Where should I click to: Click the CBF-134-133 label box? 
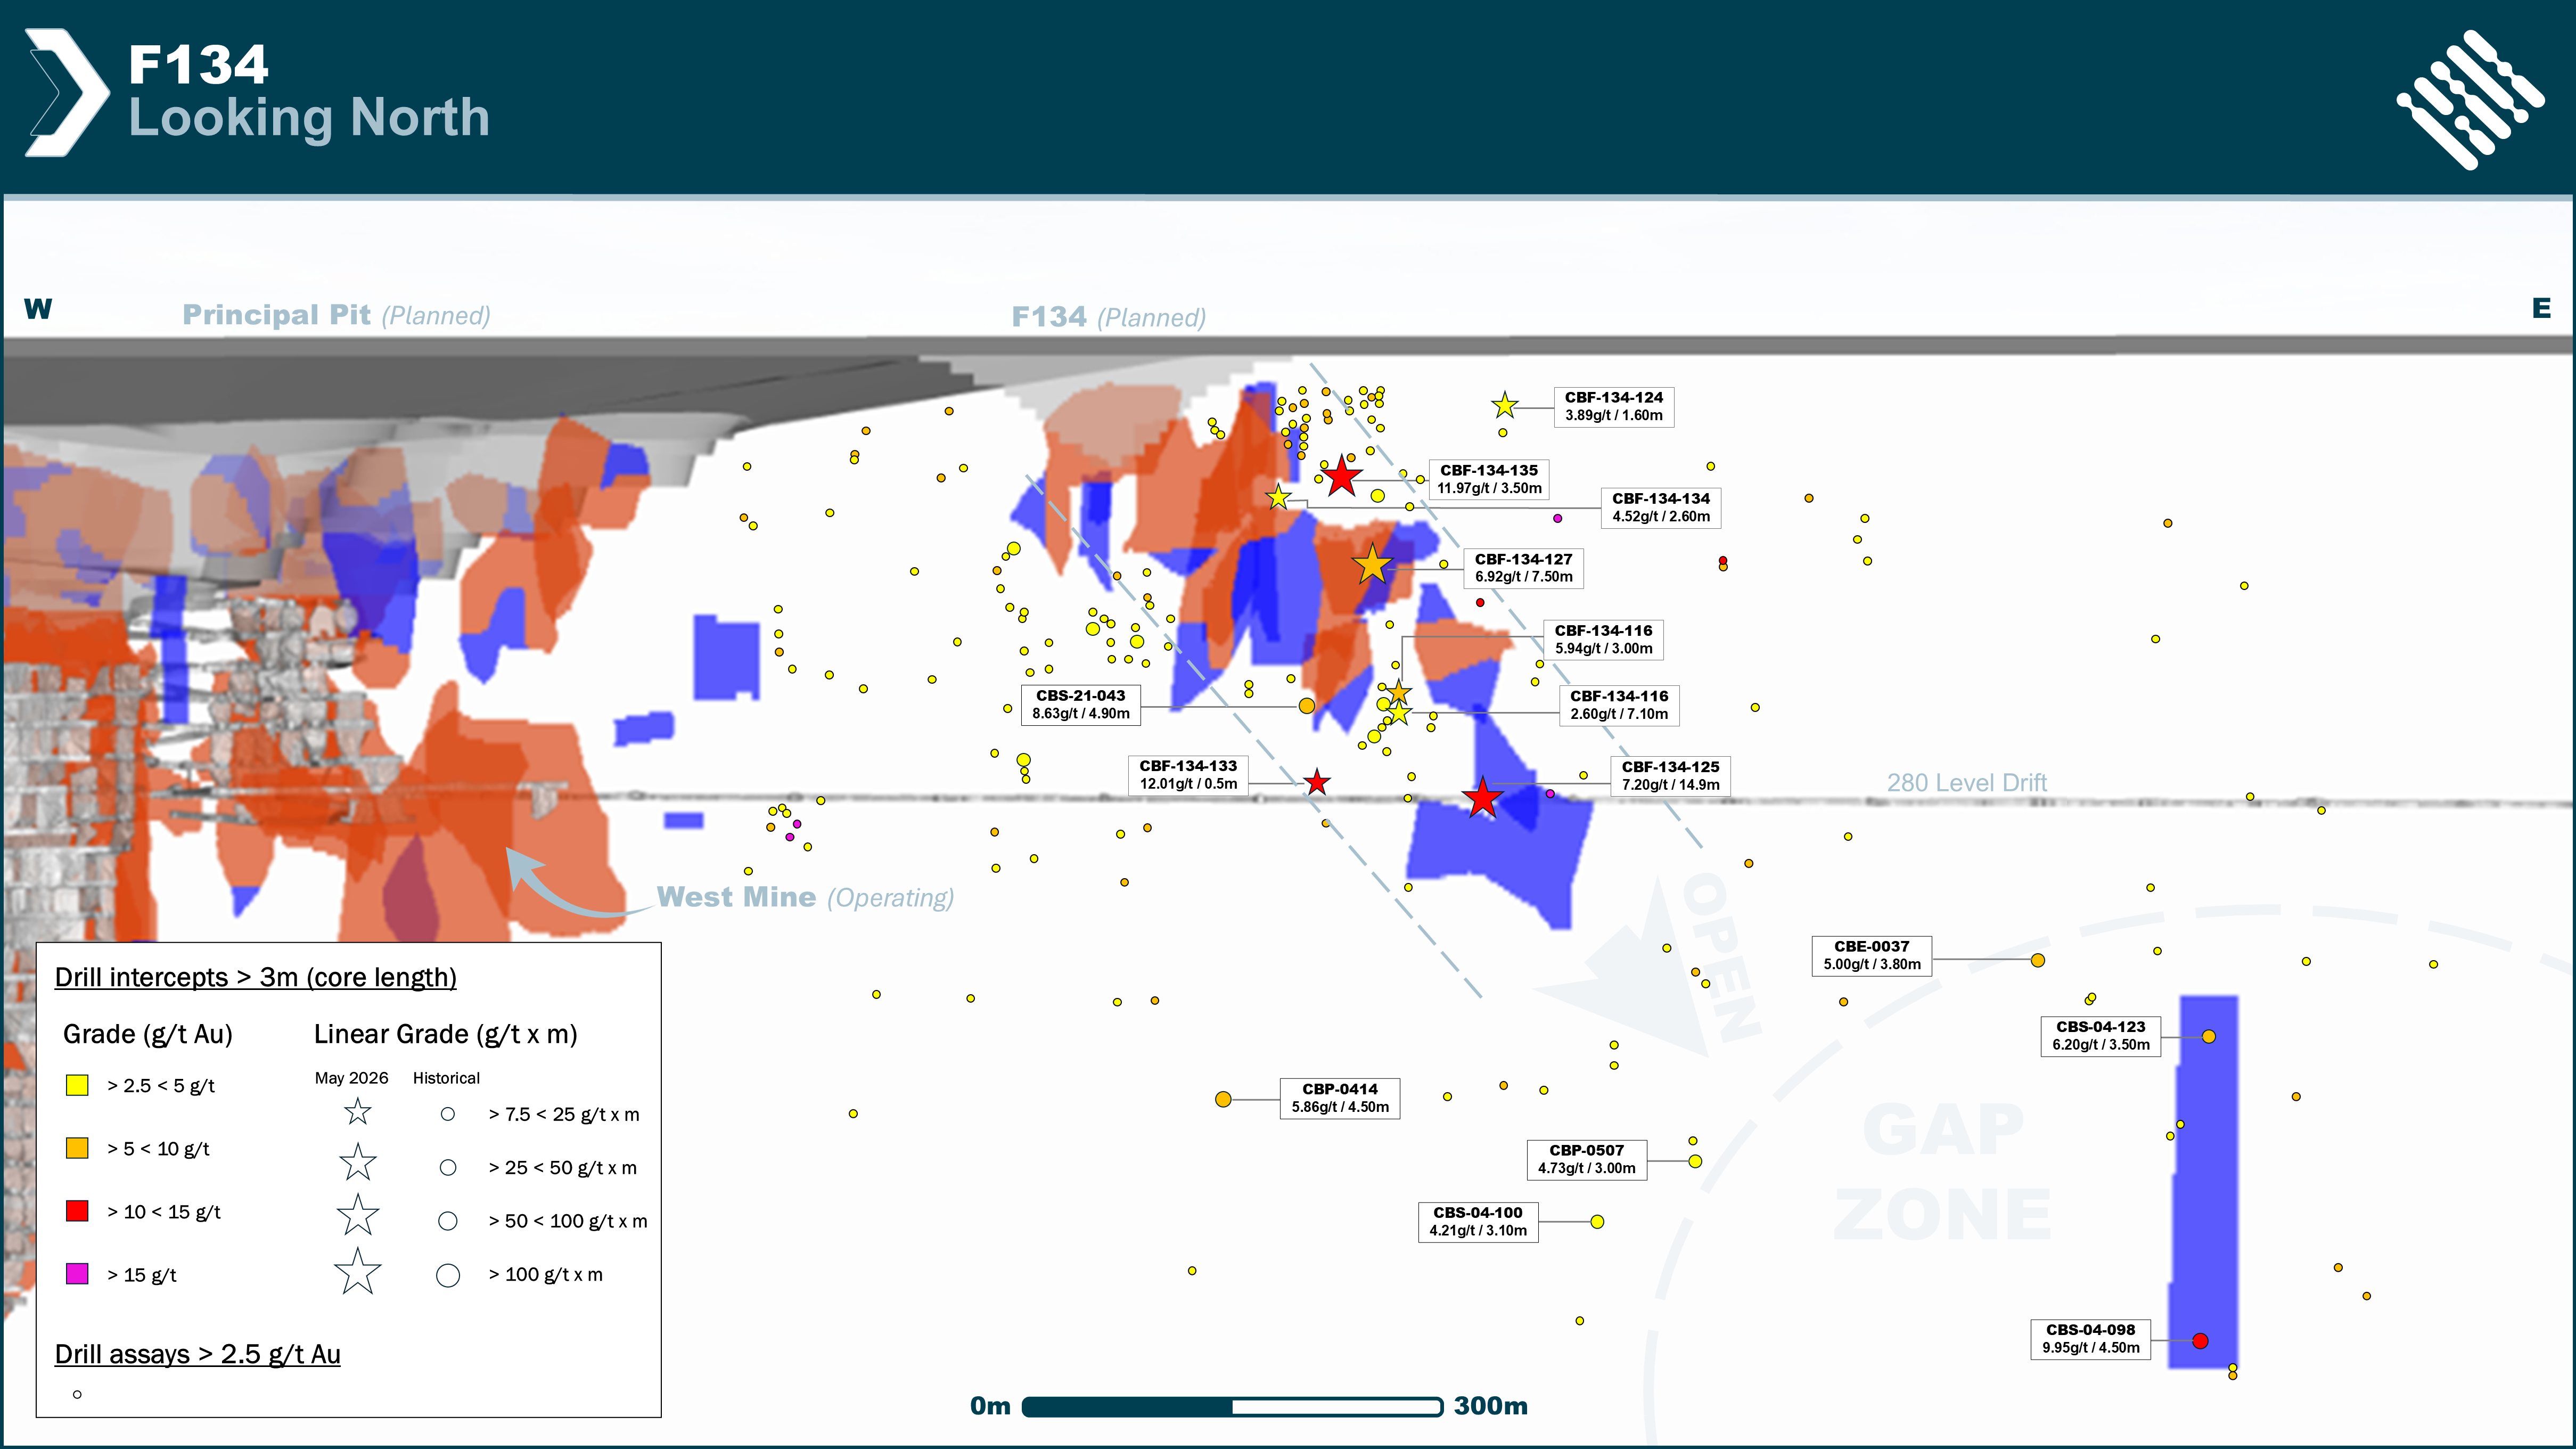coord(1188,775)
